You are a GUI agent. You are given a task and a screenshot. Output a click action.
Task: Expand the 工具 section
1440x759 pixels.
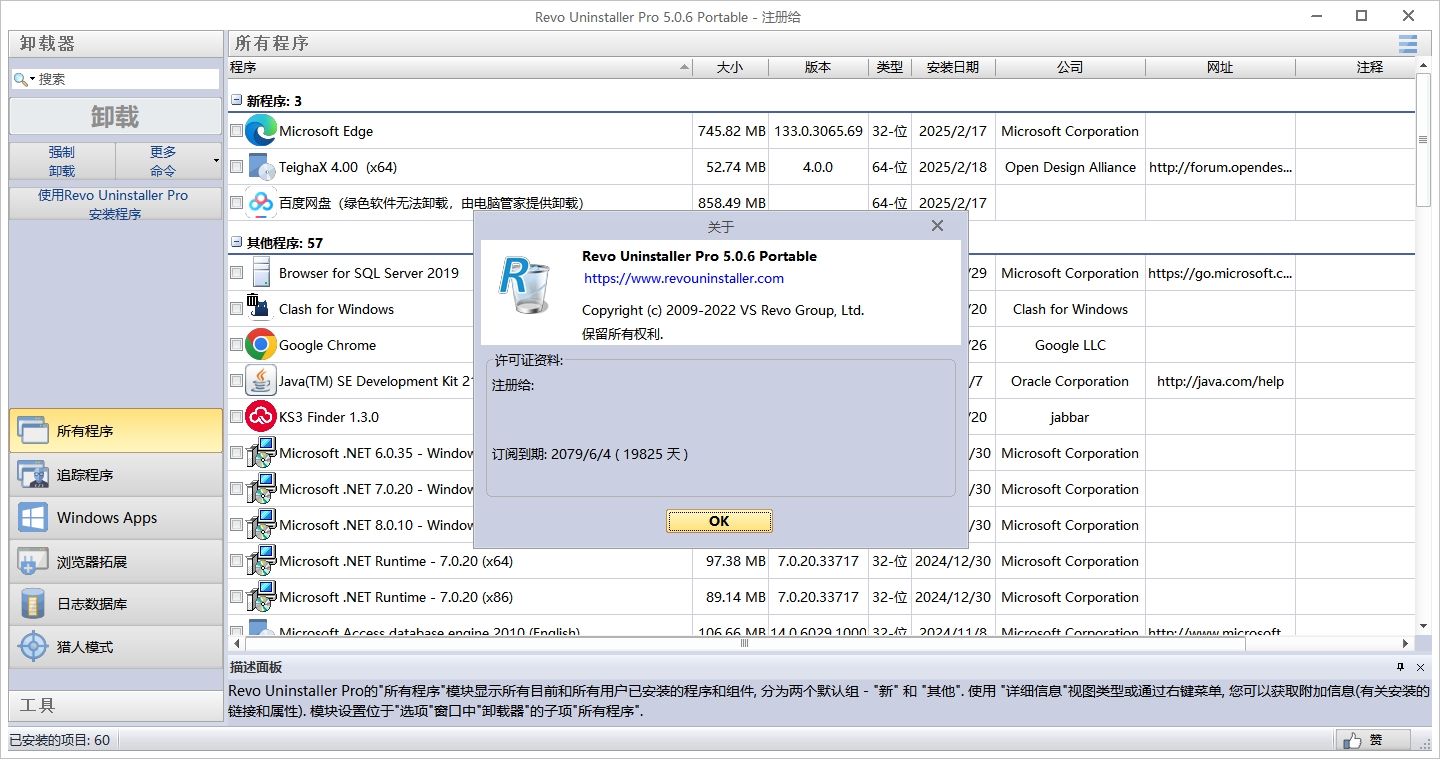(x=116, y=705)
